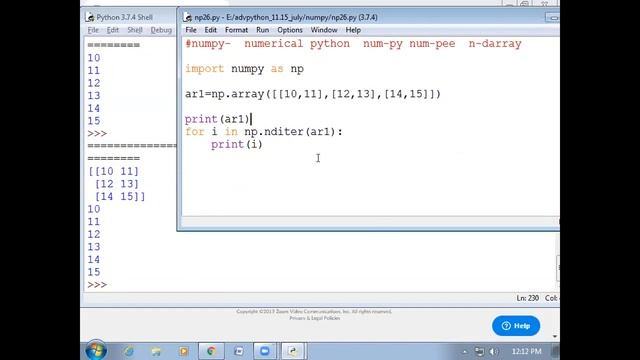The height and width of the screenshot is (360, 640).
Task: Open Window menu in editor window
Action: coord(324,30)
